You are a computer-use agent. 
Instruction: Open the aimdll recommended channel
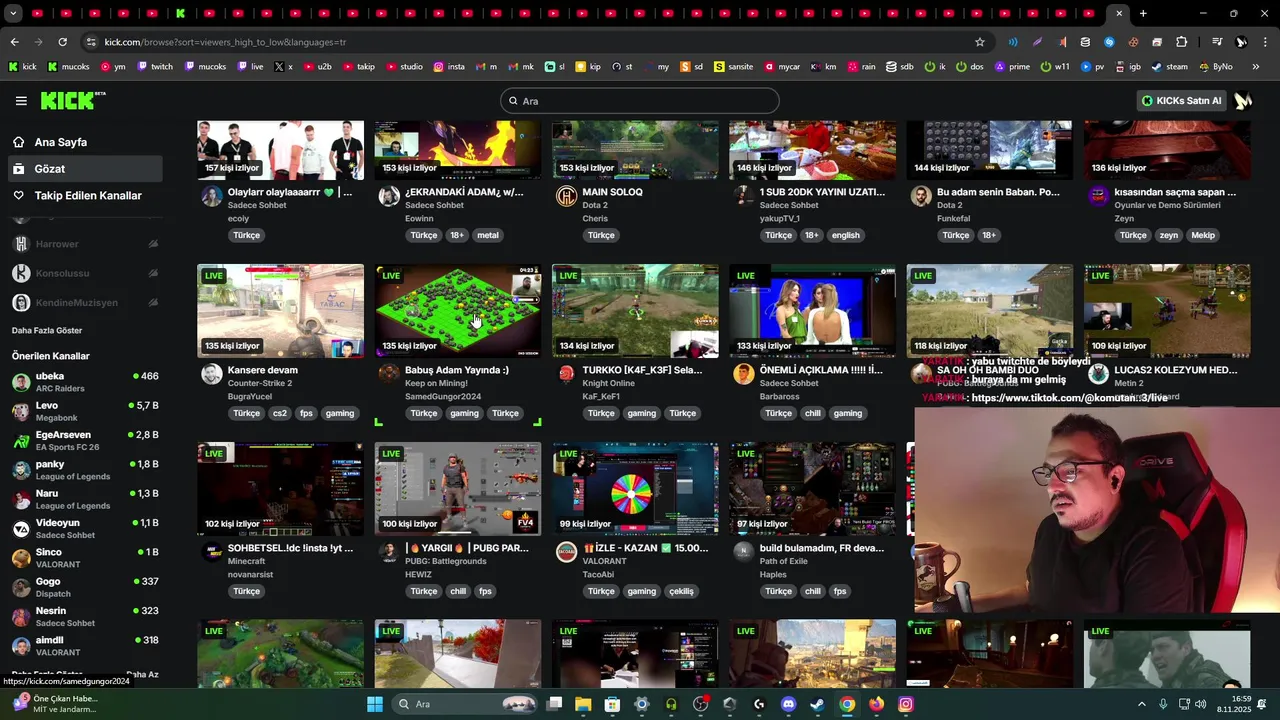tap(85, 646)
